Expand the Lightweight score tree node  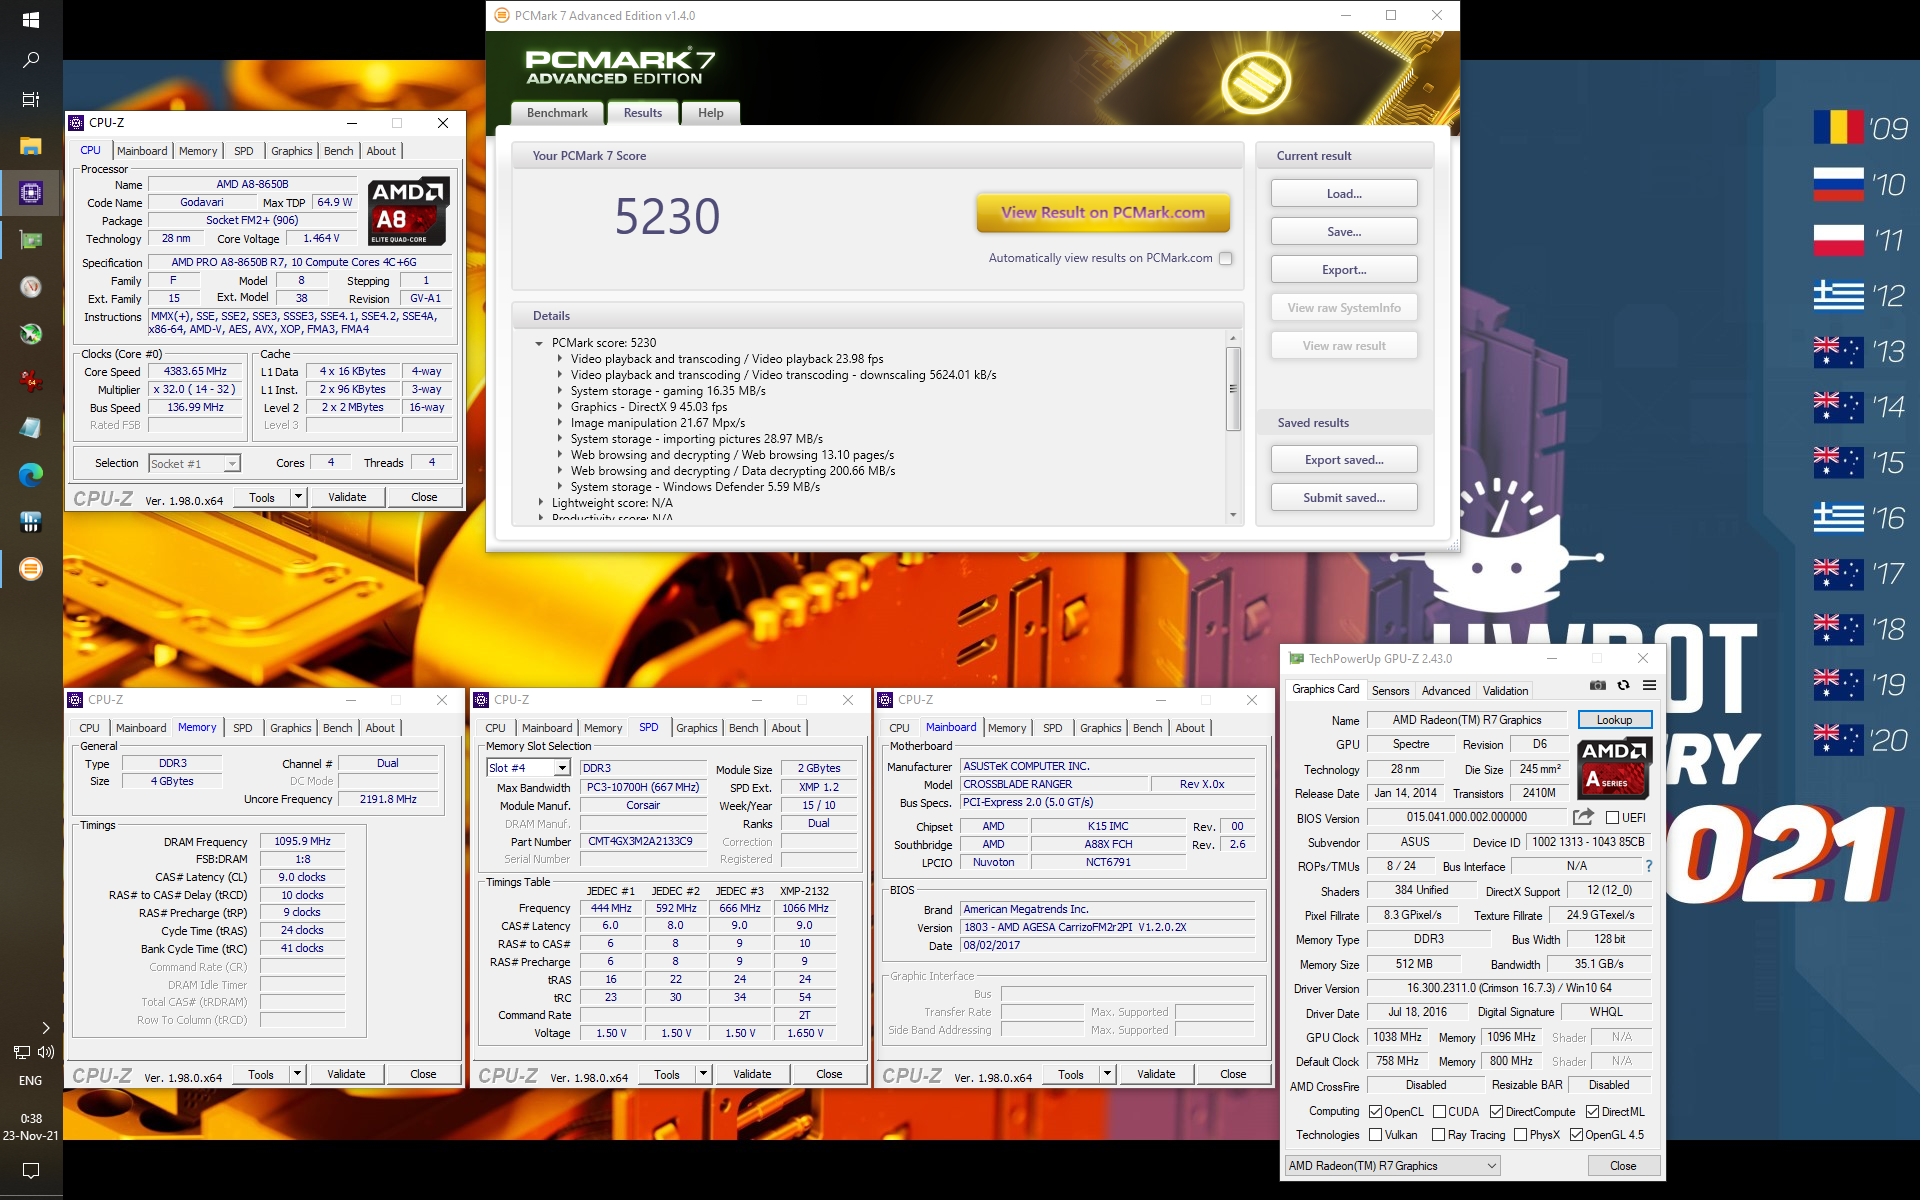click(x=541, y=503)
